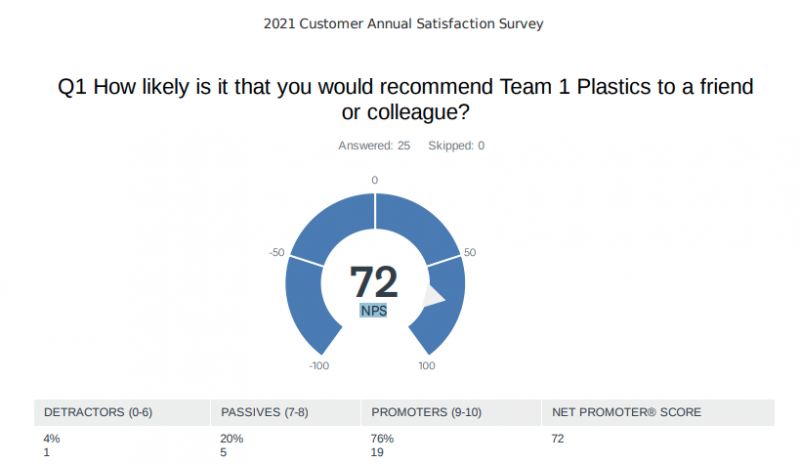Click the large 72 score in the gauge
This screenshot has width=800, height=464.
pos(374,282)
